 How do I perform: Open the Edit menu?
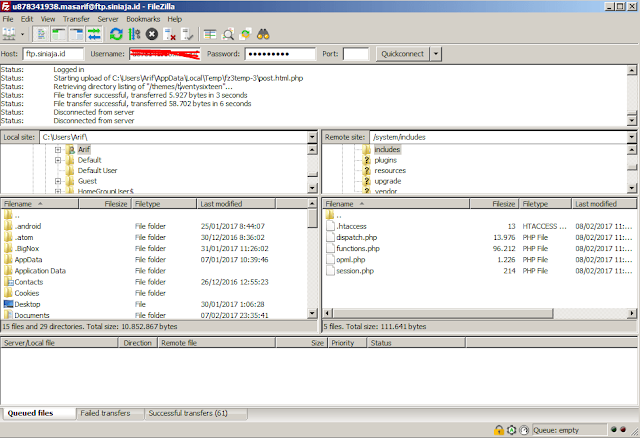[x=27, y=19]
